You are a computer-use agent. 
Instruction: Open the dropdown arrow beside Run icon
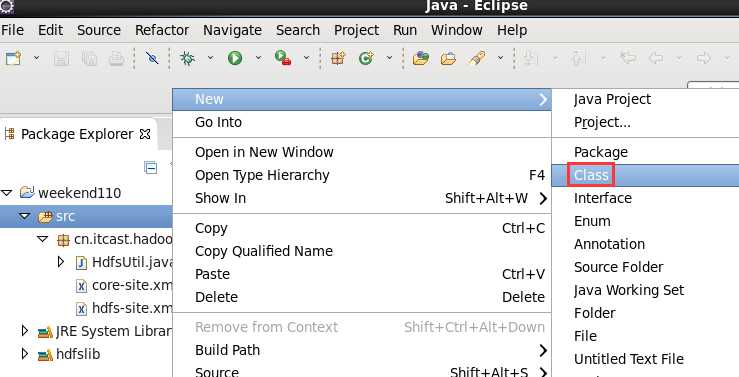click(x=258, y=58)
